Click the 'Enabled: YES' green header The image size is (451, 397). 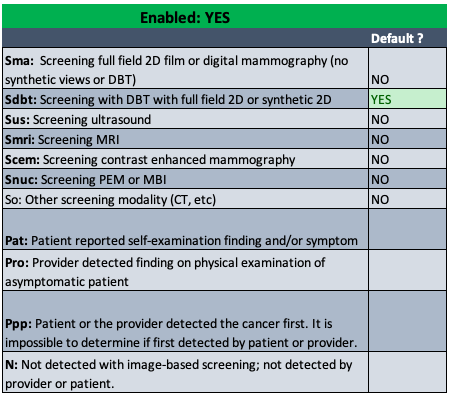pyautogui.click(x=224, y=17)
